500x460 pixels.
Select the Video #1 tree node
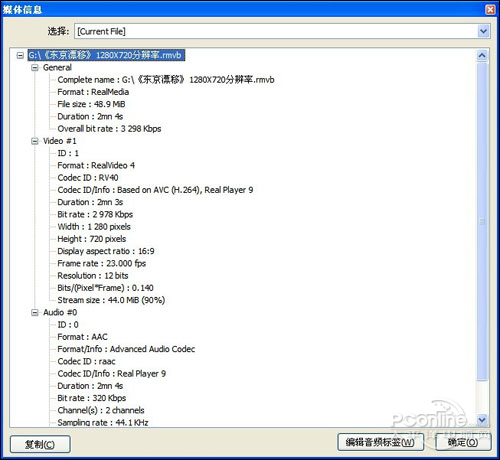click(x=59, y=141)
